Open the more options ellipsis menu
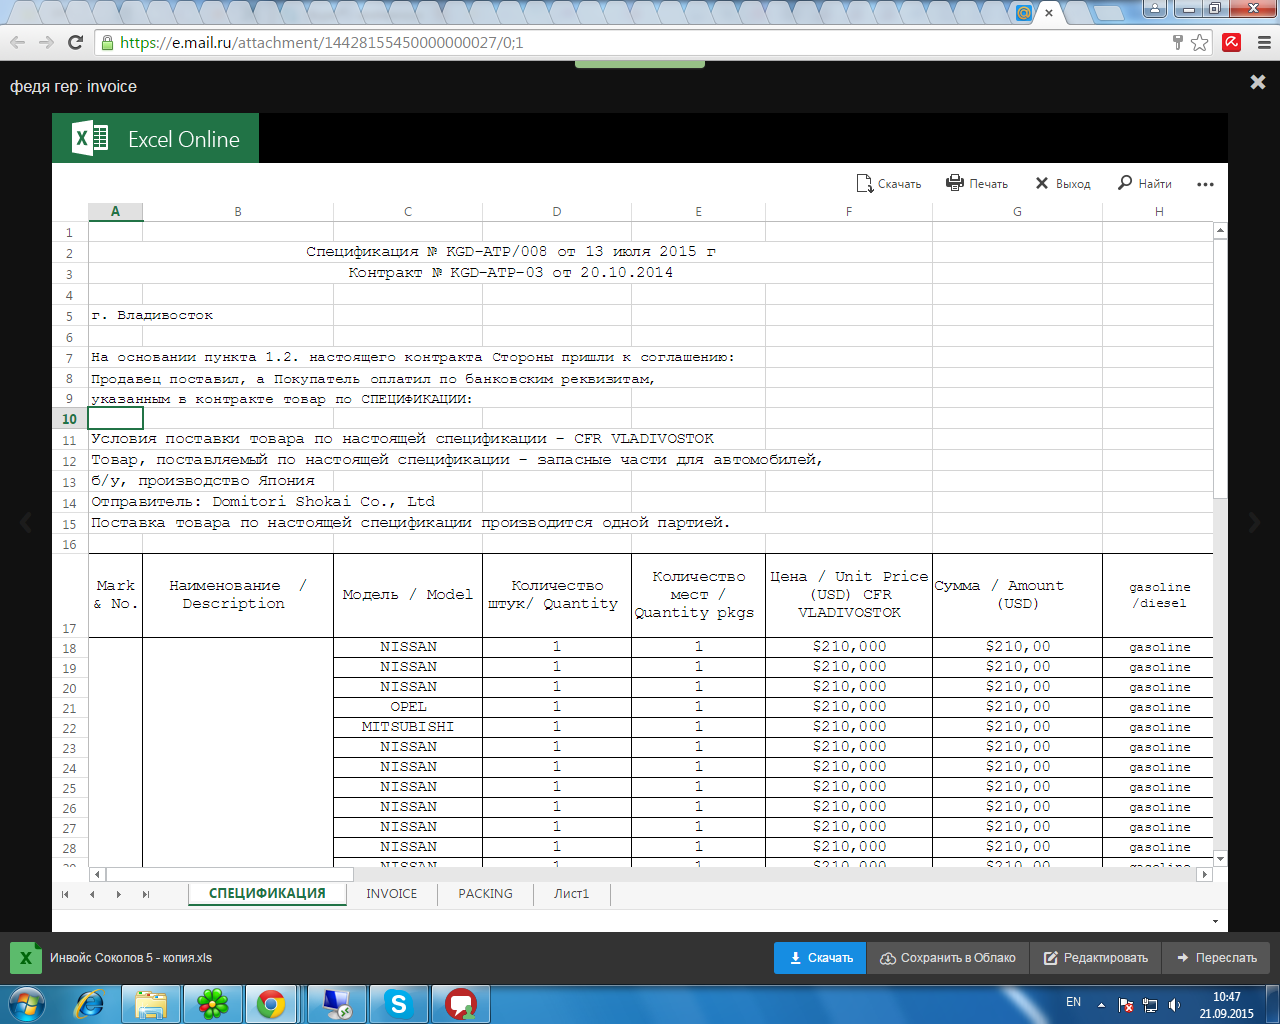 1205,184
